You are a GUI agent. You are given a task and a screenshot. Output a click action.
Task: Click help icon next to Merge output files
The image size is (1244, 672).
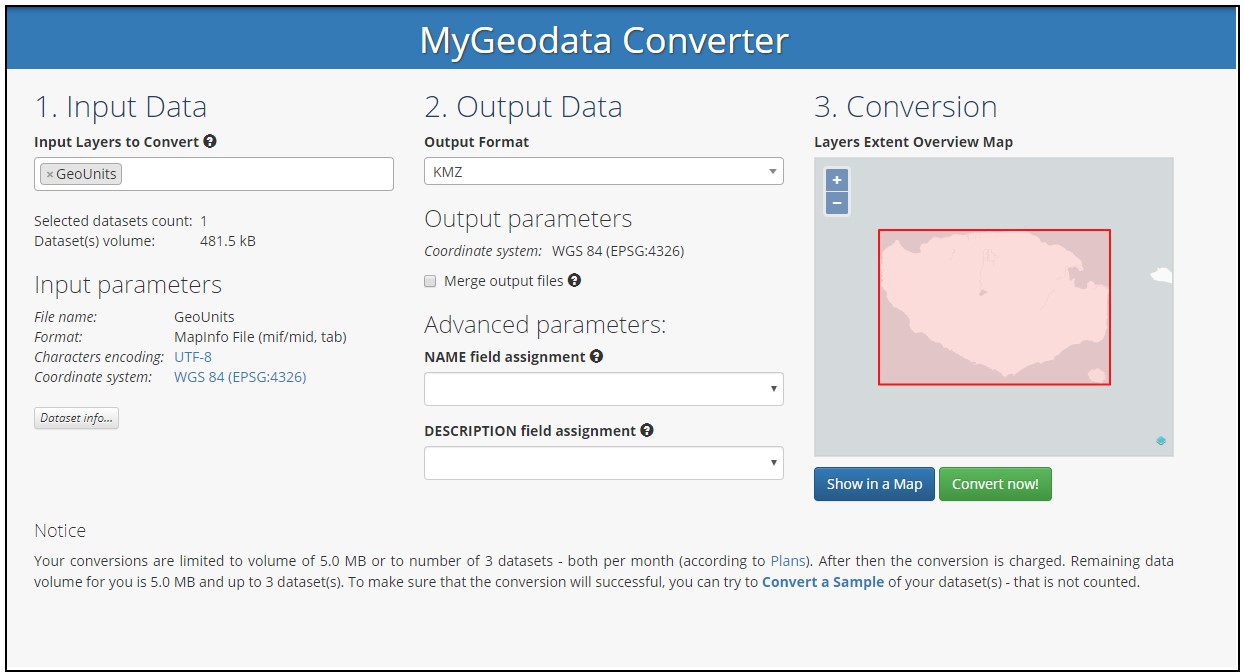pyautogui.click(x=574, y=281)
